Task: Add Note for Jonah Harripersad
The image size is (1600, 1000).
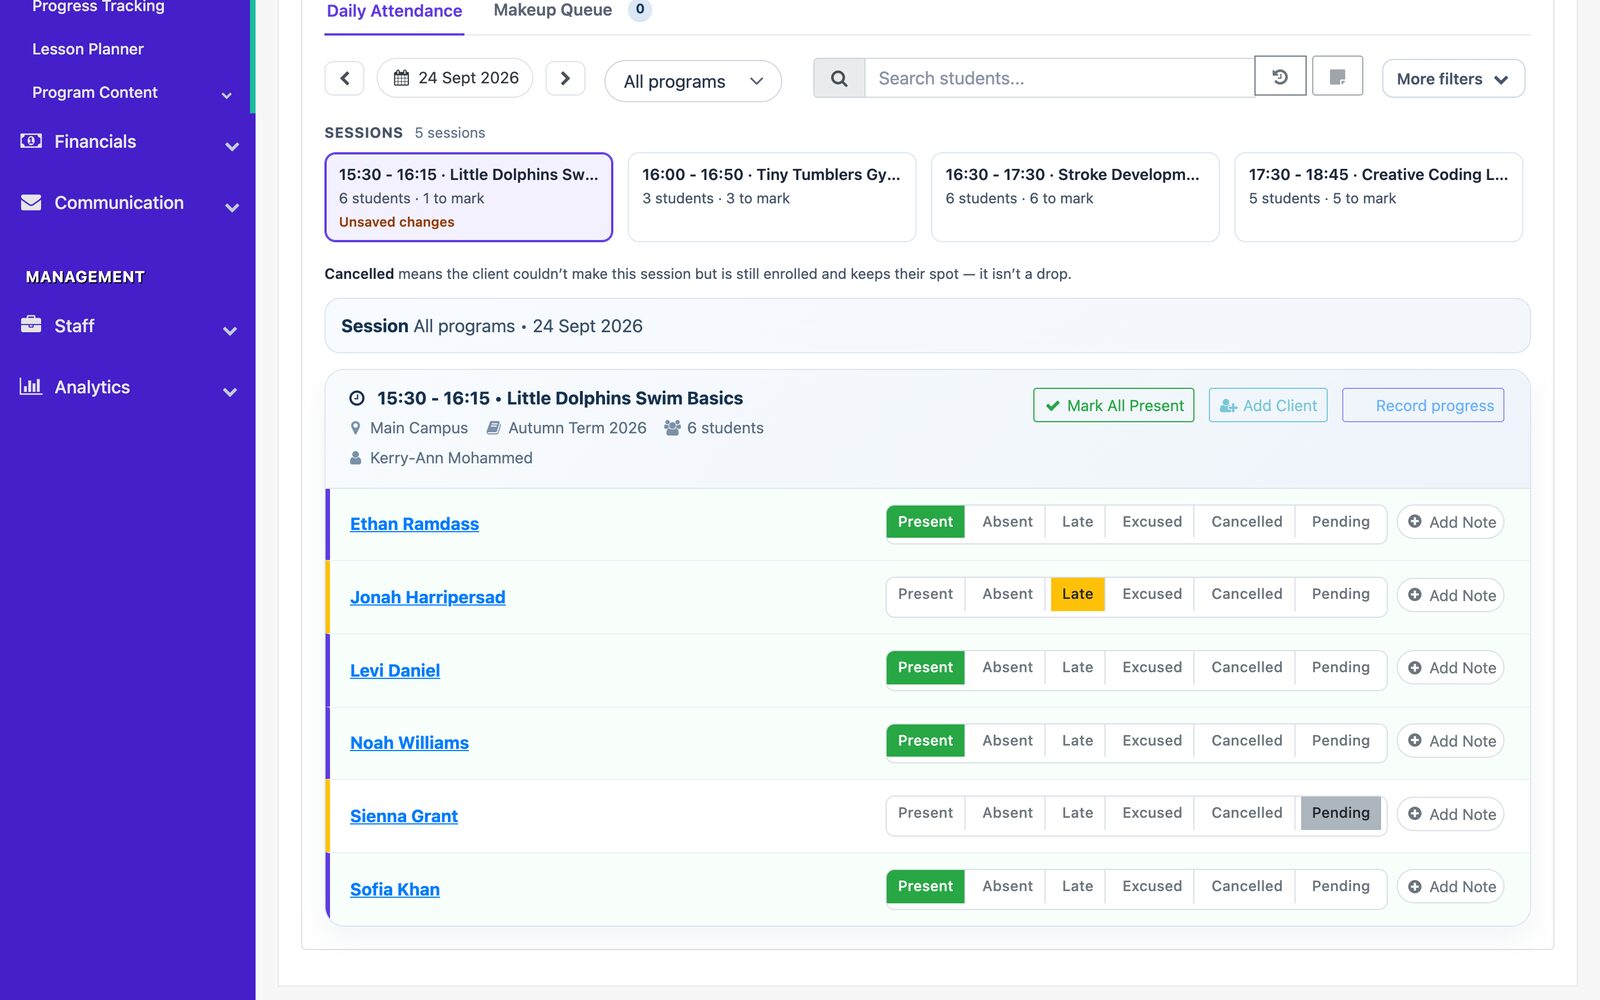Action: 1450,595
